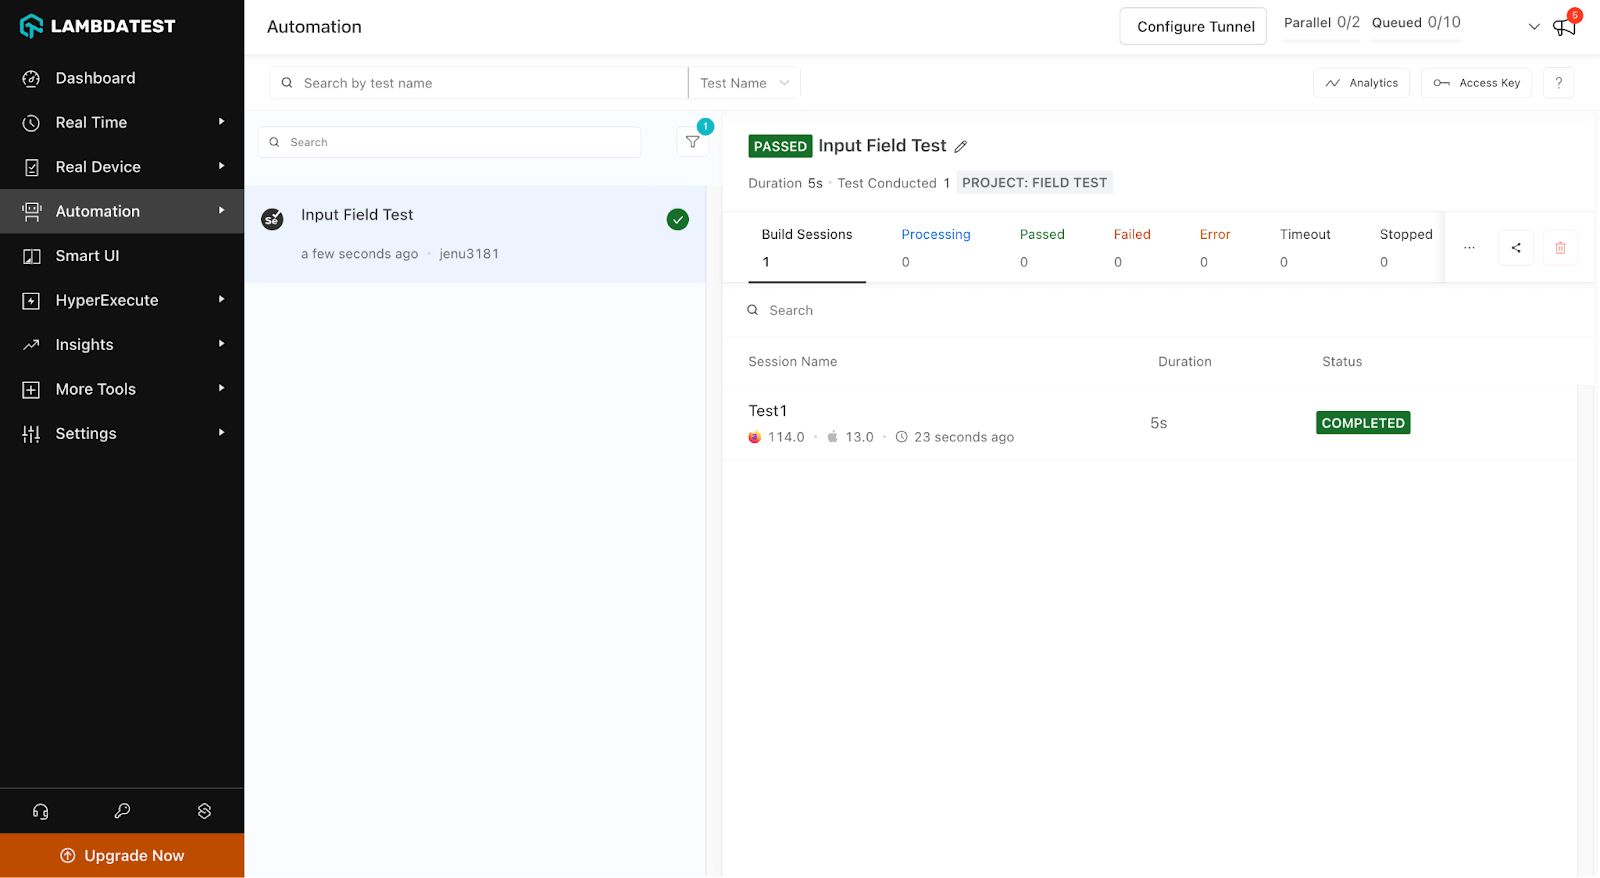The image size is (1600, 878).
Task: Click the Firefox browser icon in Test1 row
Action: tap(755, 437)
